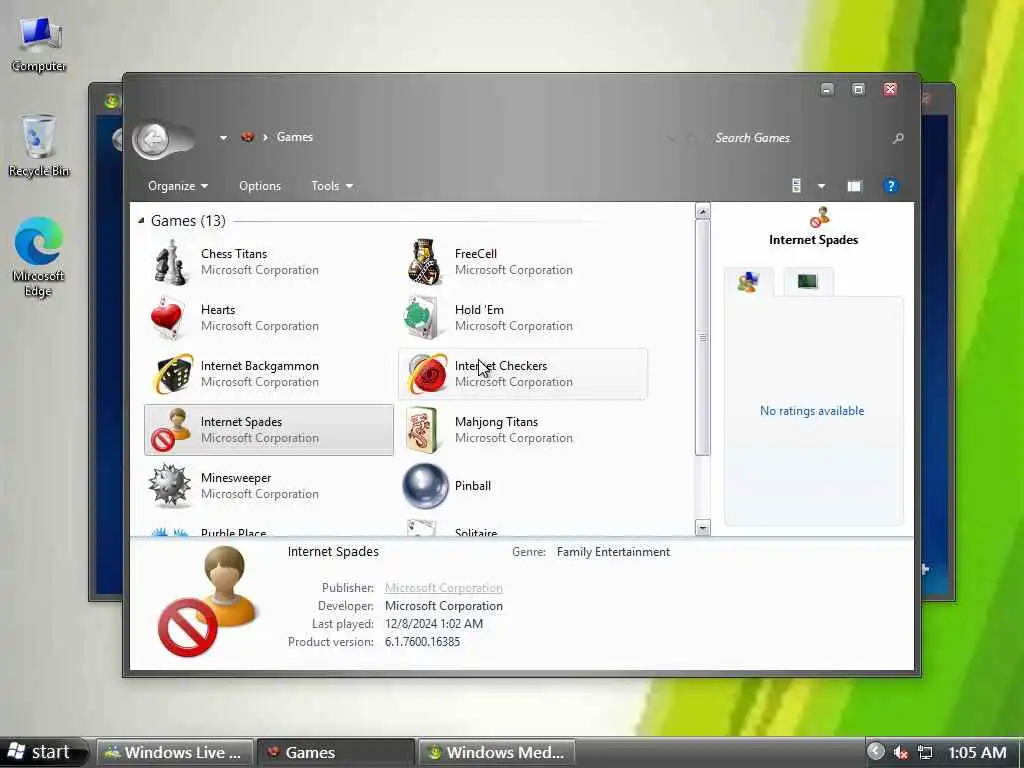The width and height of the screenshot is (1024, 768).
Task: Select the Microsoft Edge desktop icon
Action: (x=39, y=257)
